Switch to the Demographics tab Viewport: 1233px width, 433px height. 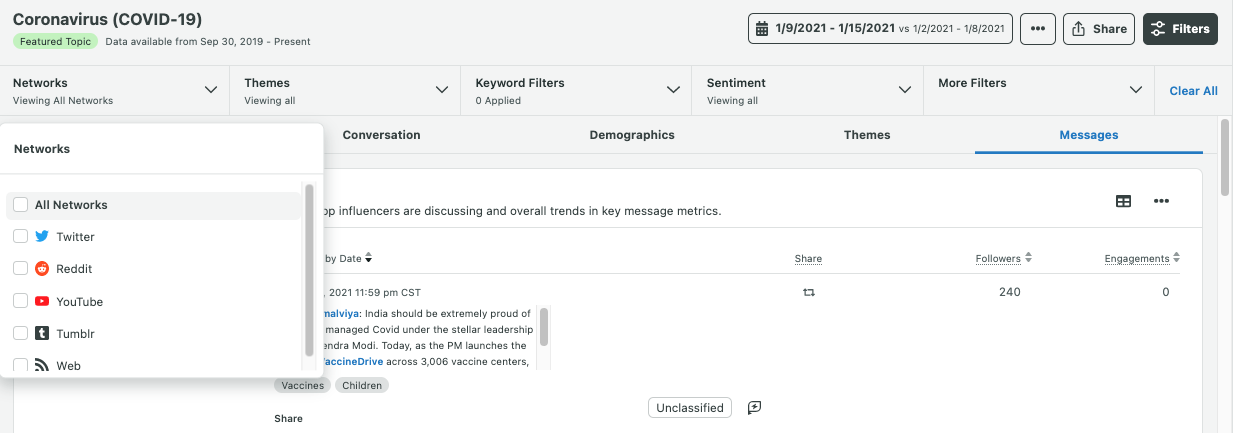point(632,135)
